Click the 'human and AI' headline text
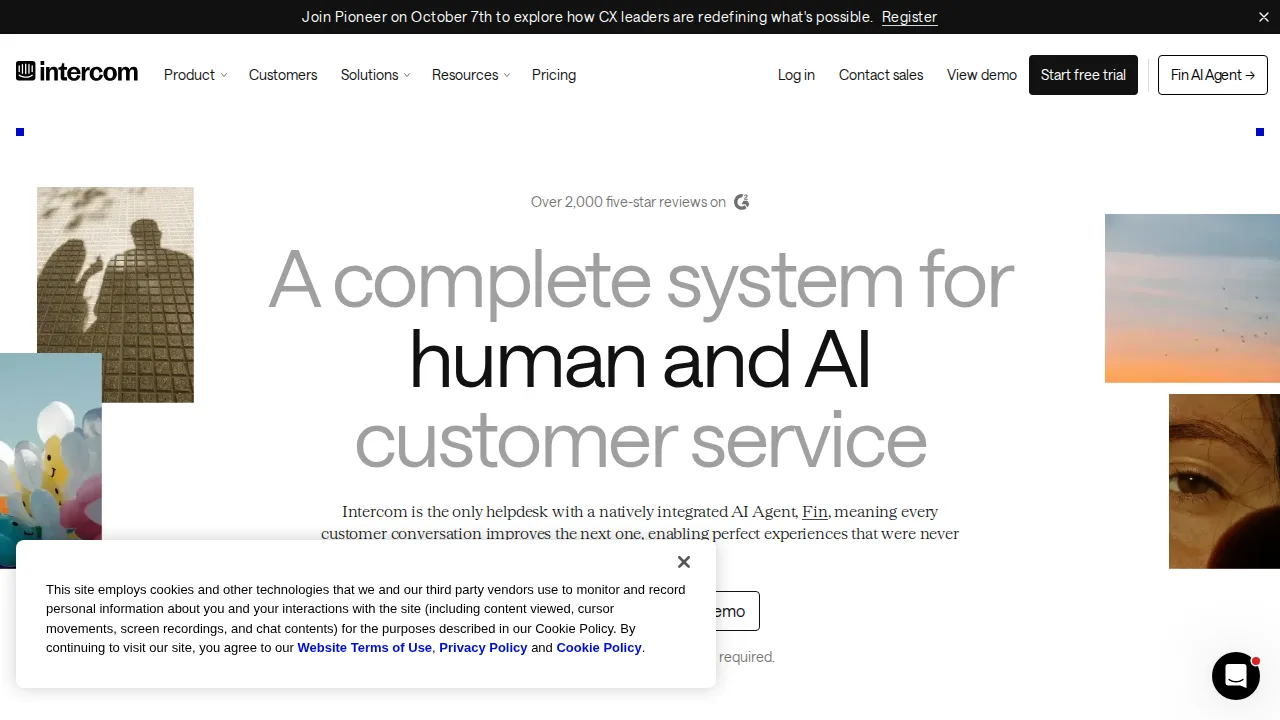 [x=640, y=360]
